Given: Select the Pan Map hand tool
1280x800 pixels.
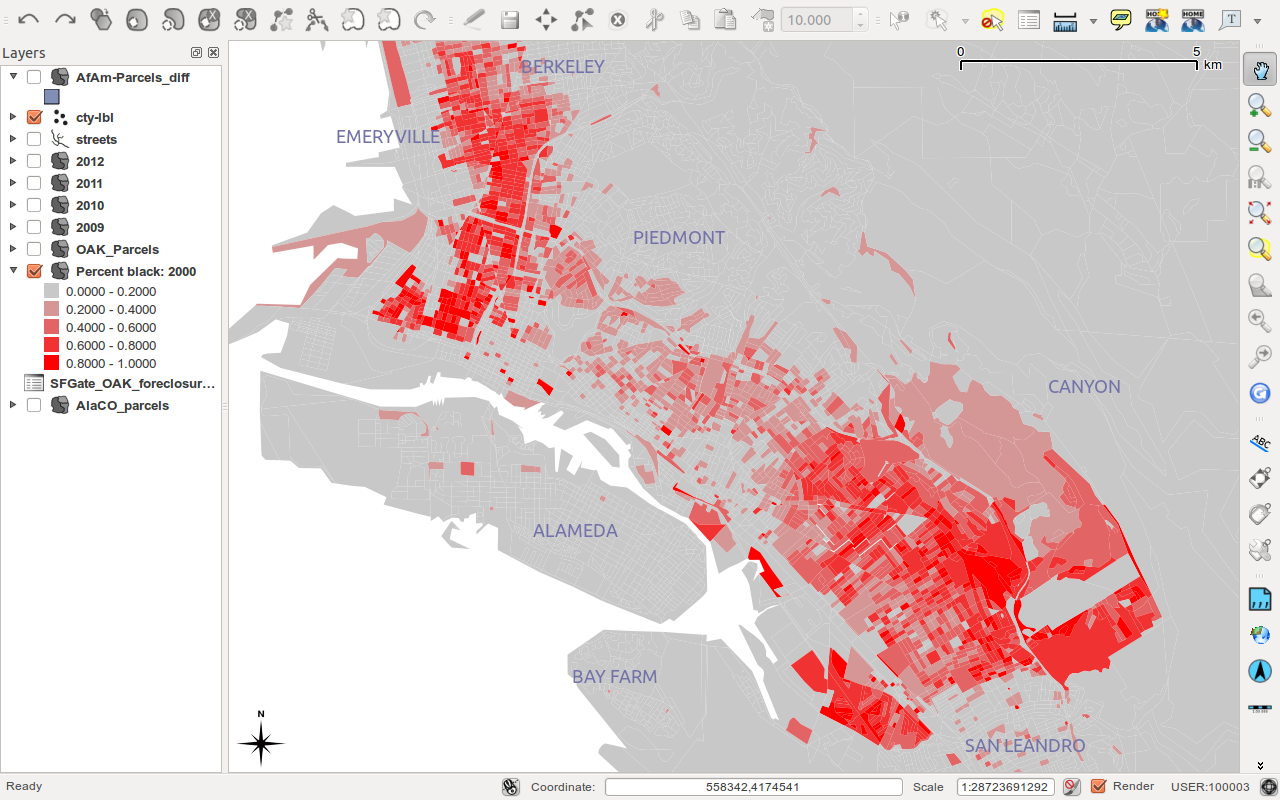Looking at the screenshot, I should coord(1260,69).
